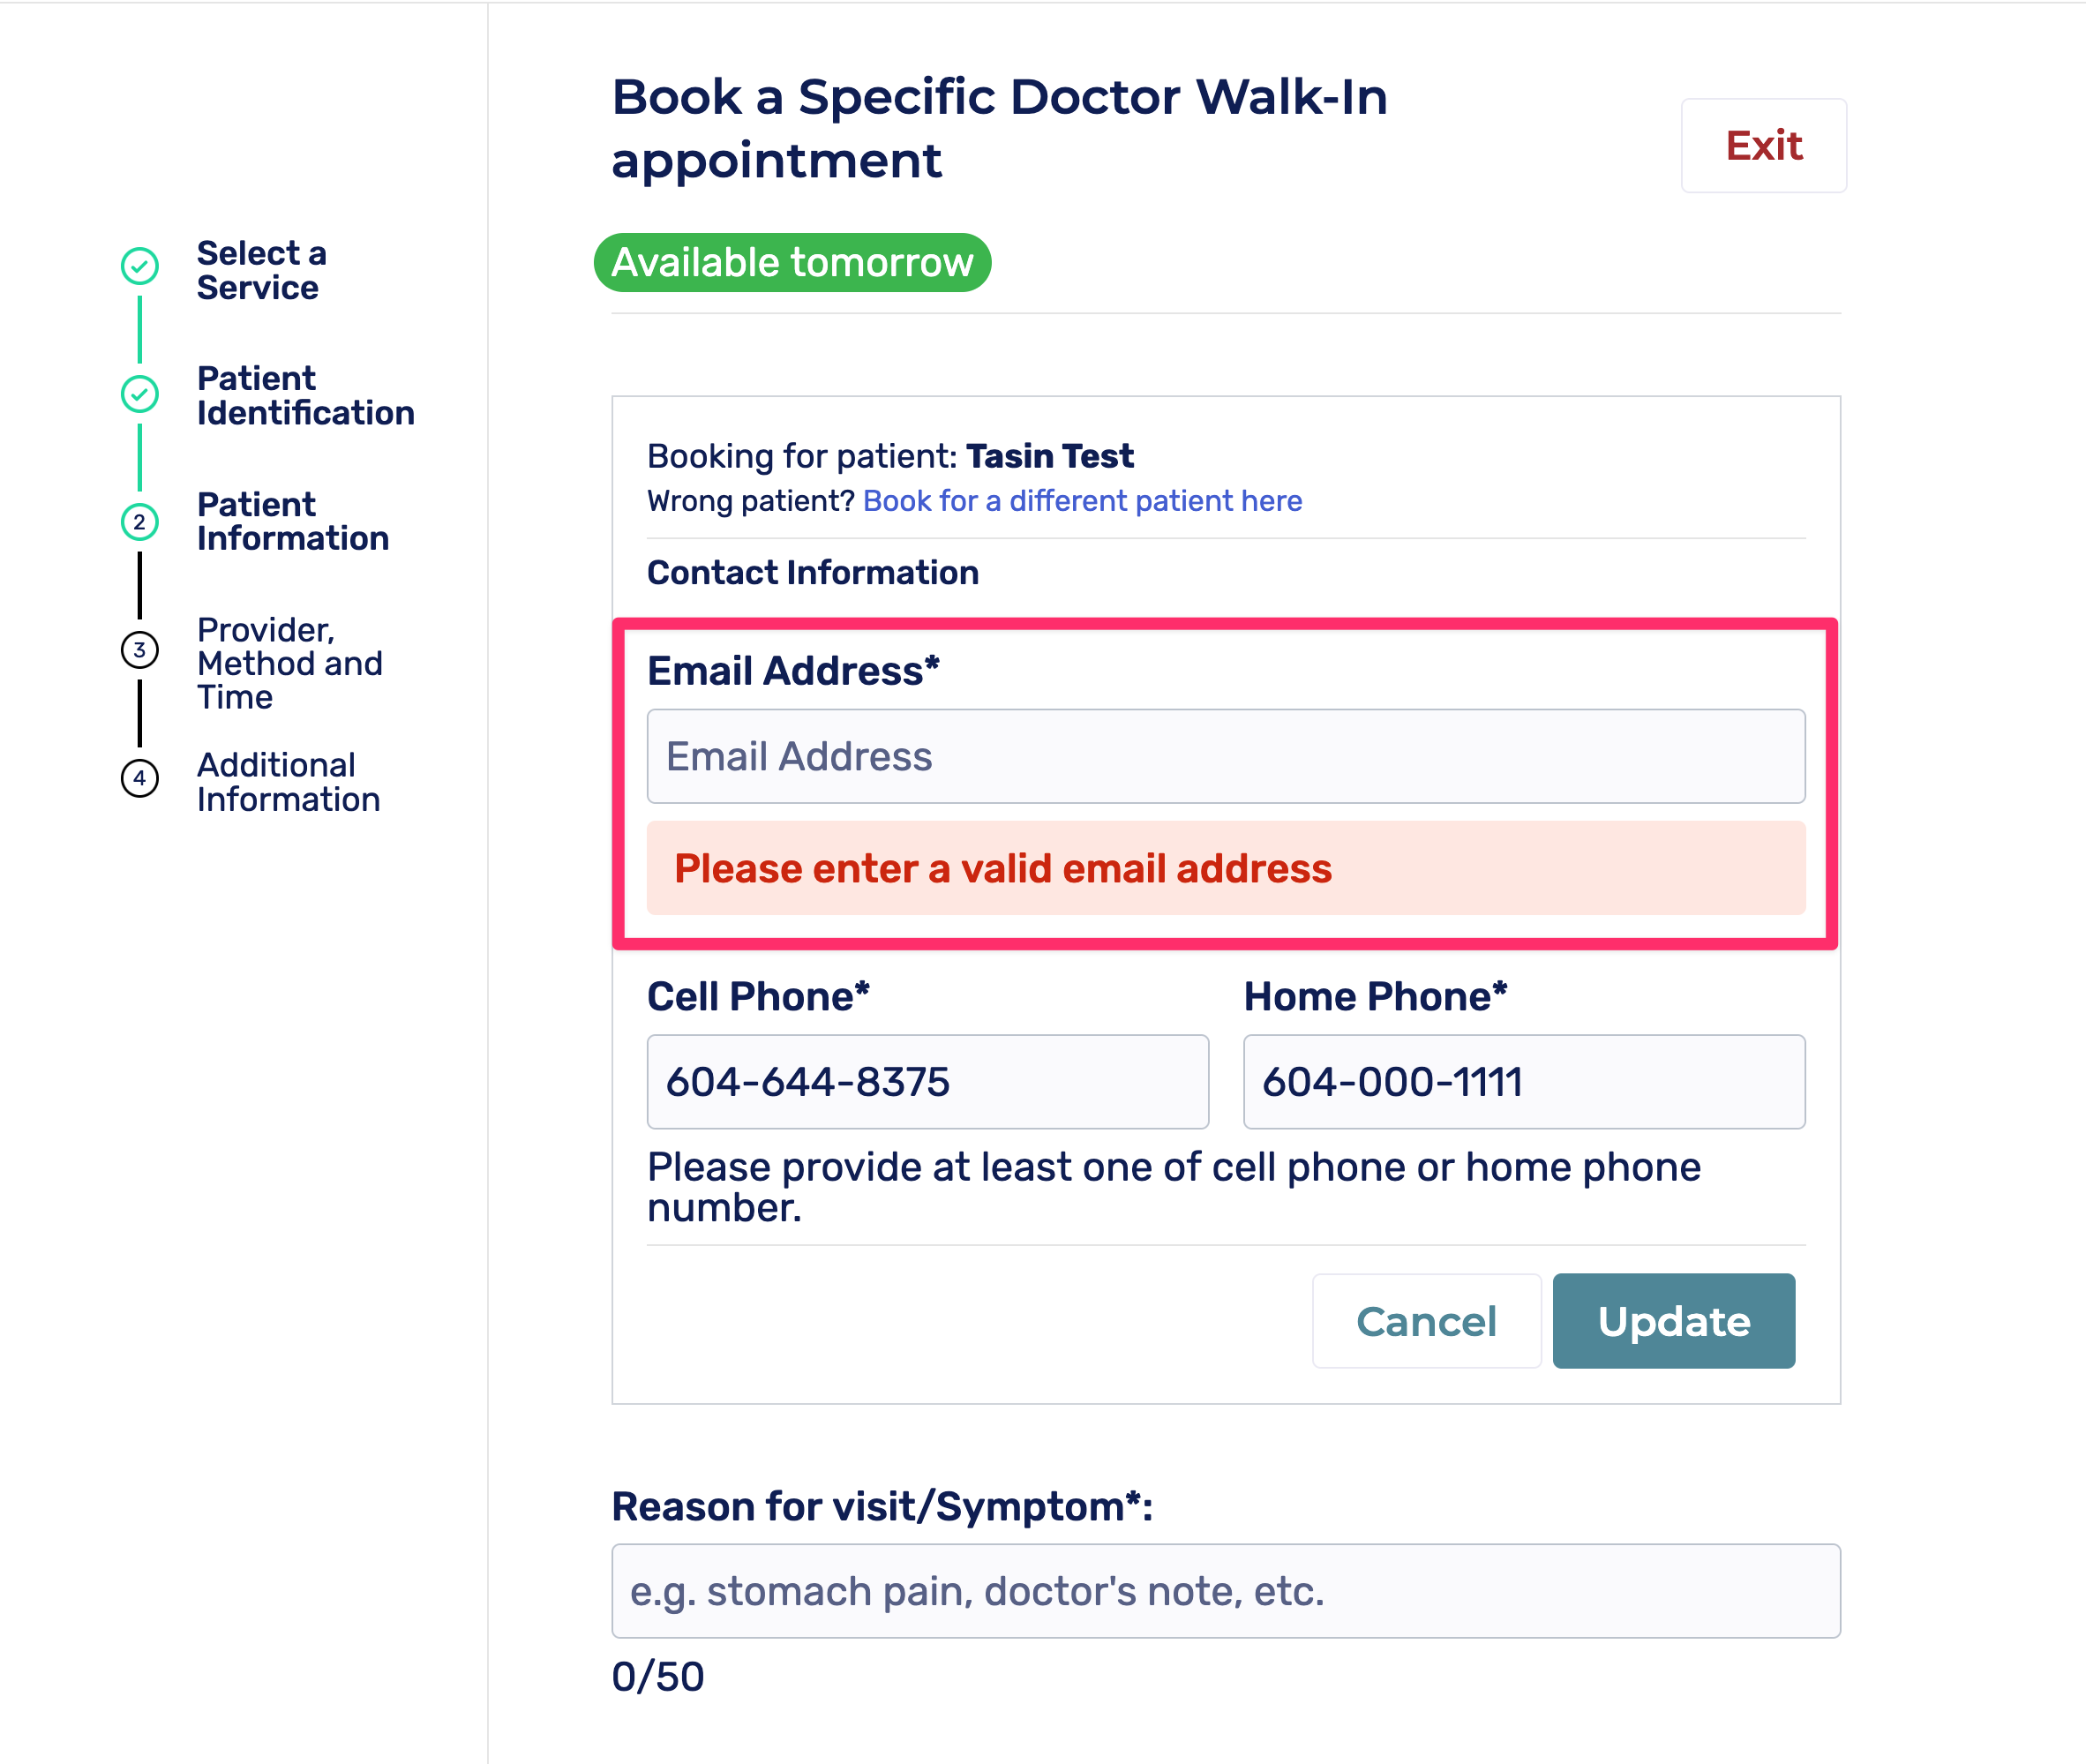
Task: Select the Additional Information step
Action: [x=288, y=782]
